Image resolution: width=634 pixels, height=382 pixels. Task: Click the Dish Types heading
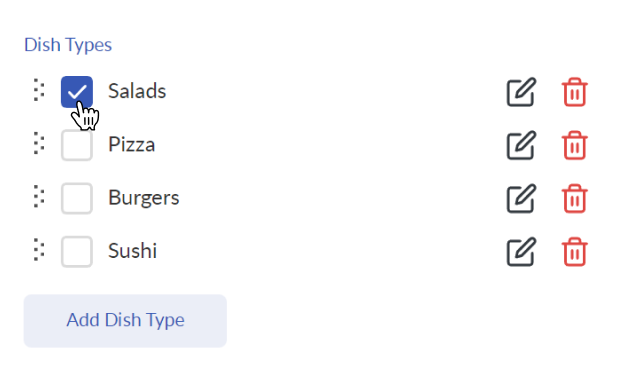tap(68, 44)
